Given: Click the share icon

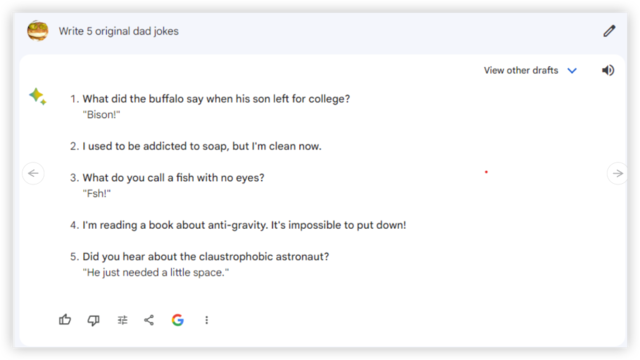Looking at the screenshot, I should [149, 320].
